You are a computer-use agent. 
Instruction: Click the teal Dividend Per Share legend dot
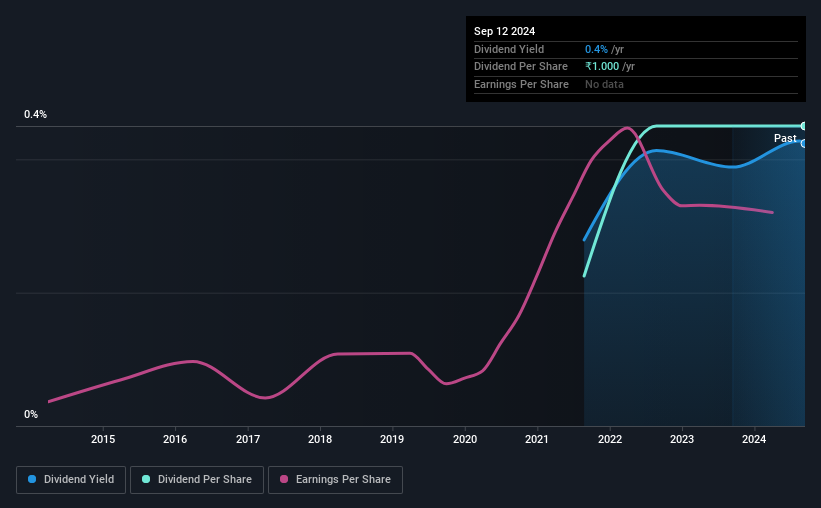(146, 479)
